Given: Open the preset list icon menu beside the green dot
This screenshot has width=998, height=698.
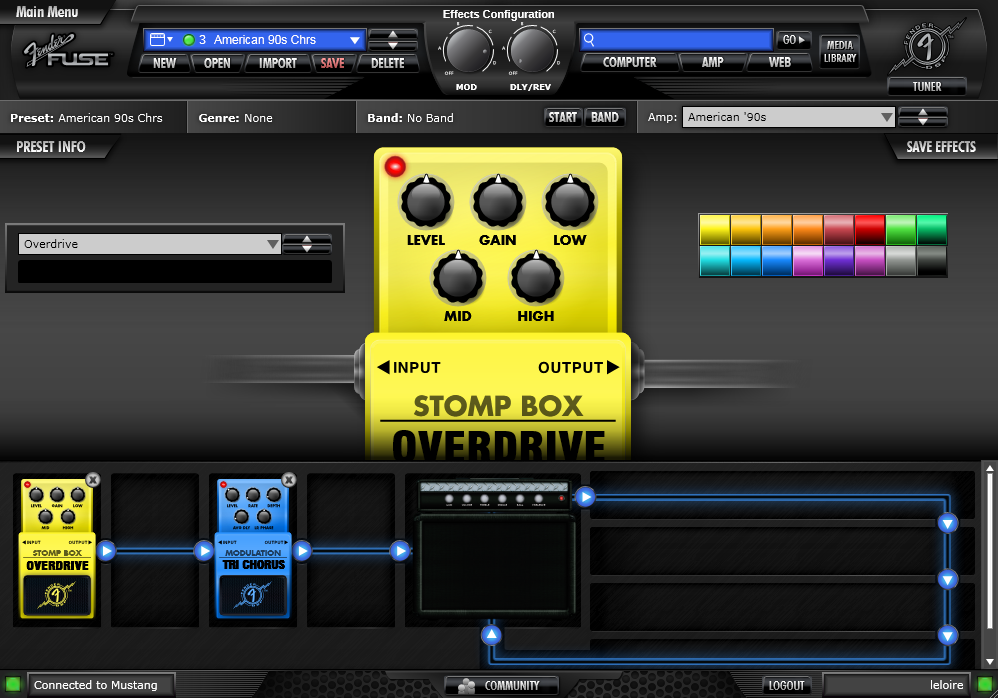Looking at the screenshot, I should (161, 39).
